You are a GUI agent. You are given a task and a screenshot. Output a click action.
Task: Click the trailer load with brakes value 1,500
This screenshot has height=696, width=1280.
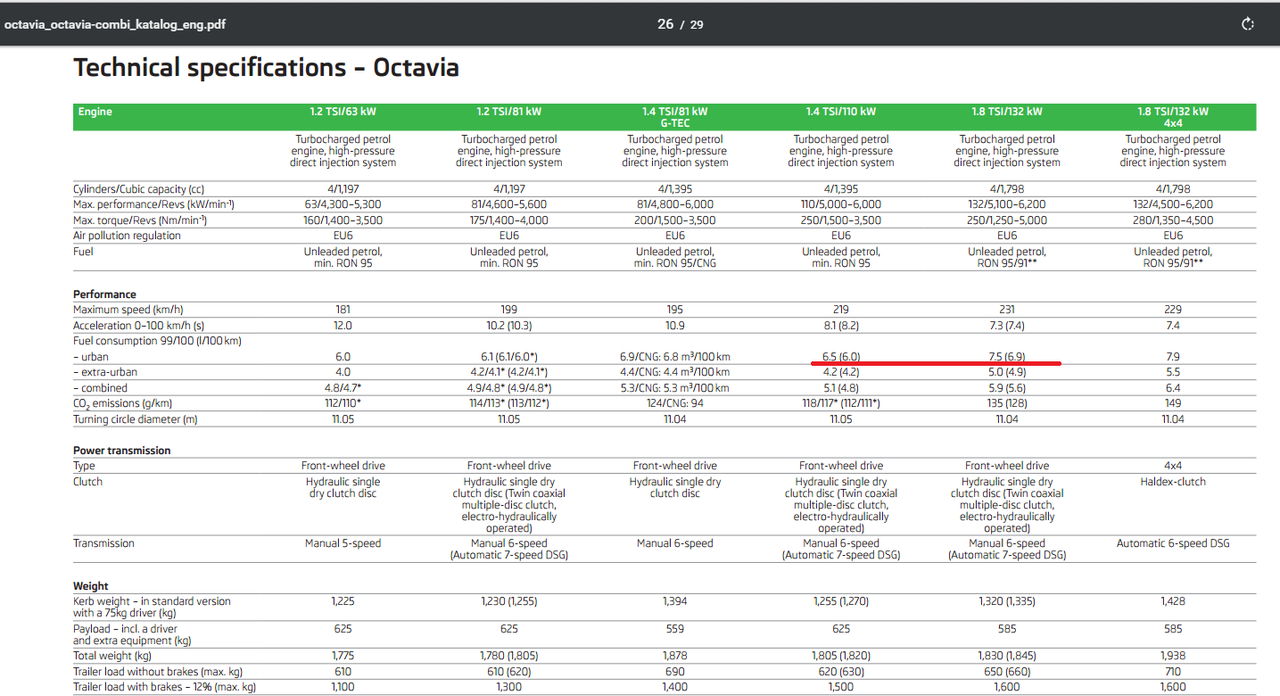click(841, 687)
